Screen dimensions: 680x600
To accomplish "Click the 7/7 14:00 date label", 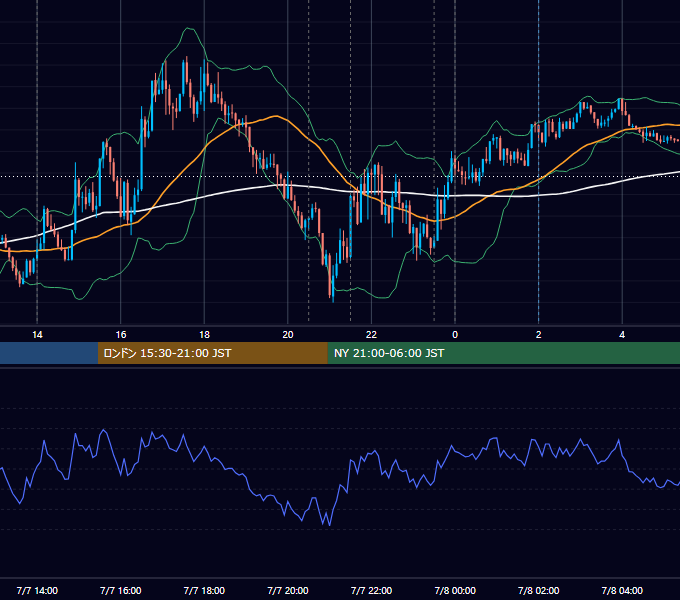I will [x=37, y=590].
